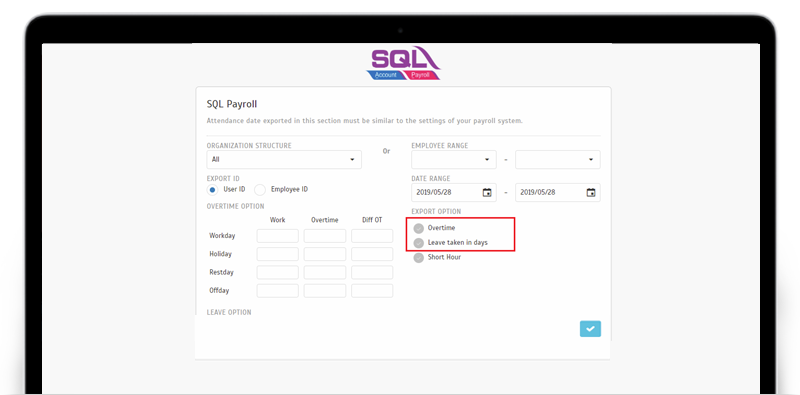Click the LEAVE OPTION section label
The width and height of the screenshot is (800, 395).
coord(229,312)
